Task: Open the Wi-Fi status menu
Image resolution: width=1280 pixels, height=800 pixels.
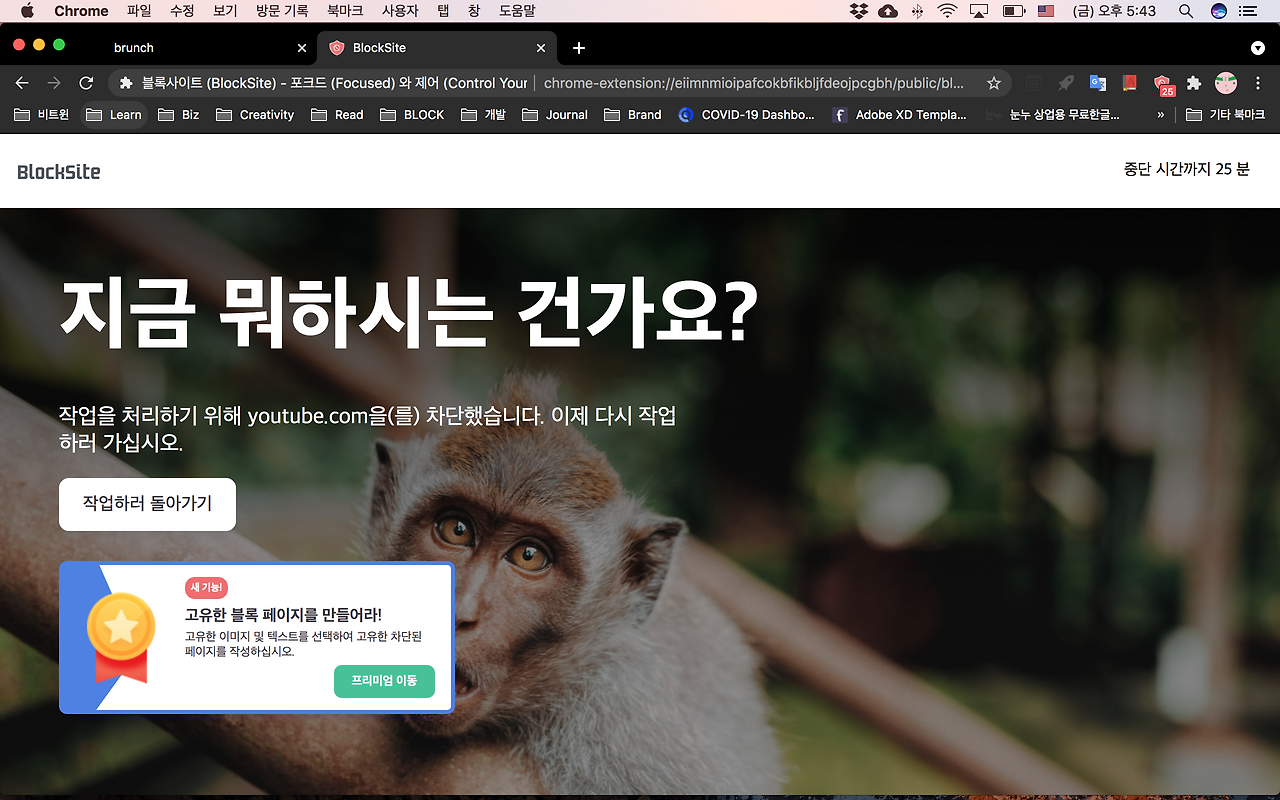Action: pyautogui.click(x=947, y=11)
